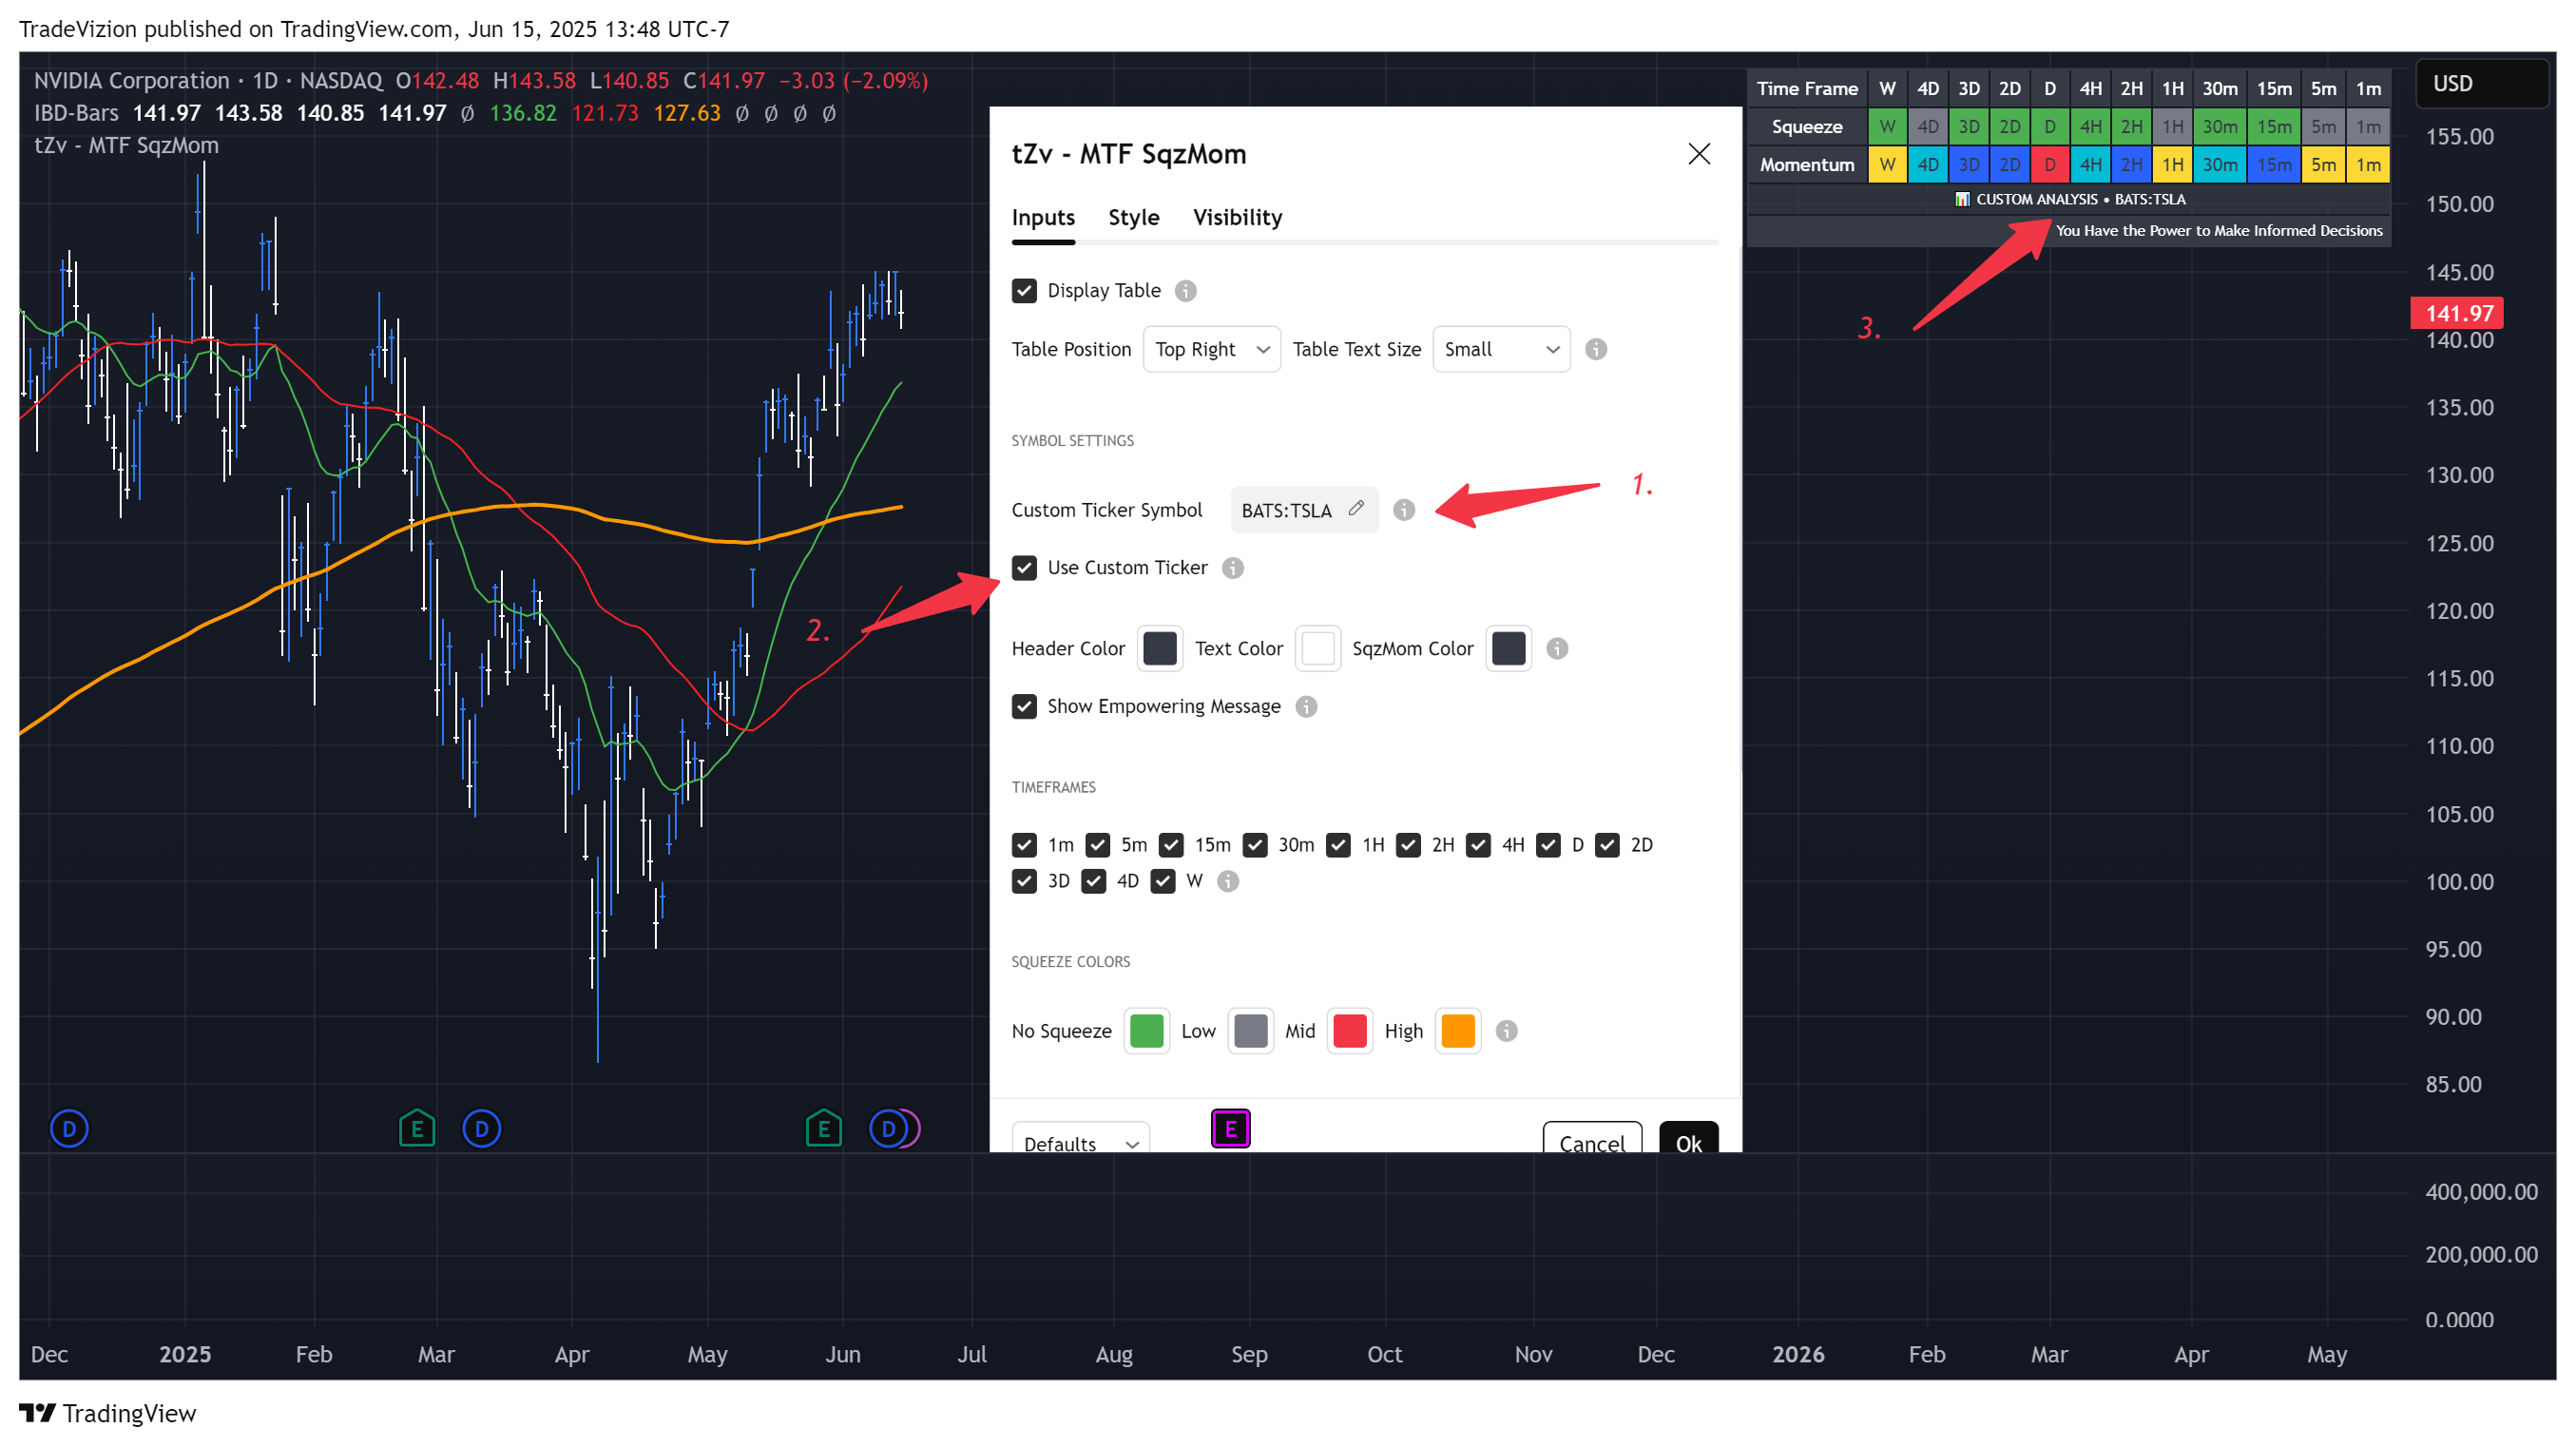Screen dimensions: 2576x1447
Task: Close the tZv - MTF SqzMom dialog
Action: click(x=1699, y=154)
